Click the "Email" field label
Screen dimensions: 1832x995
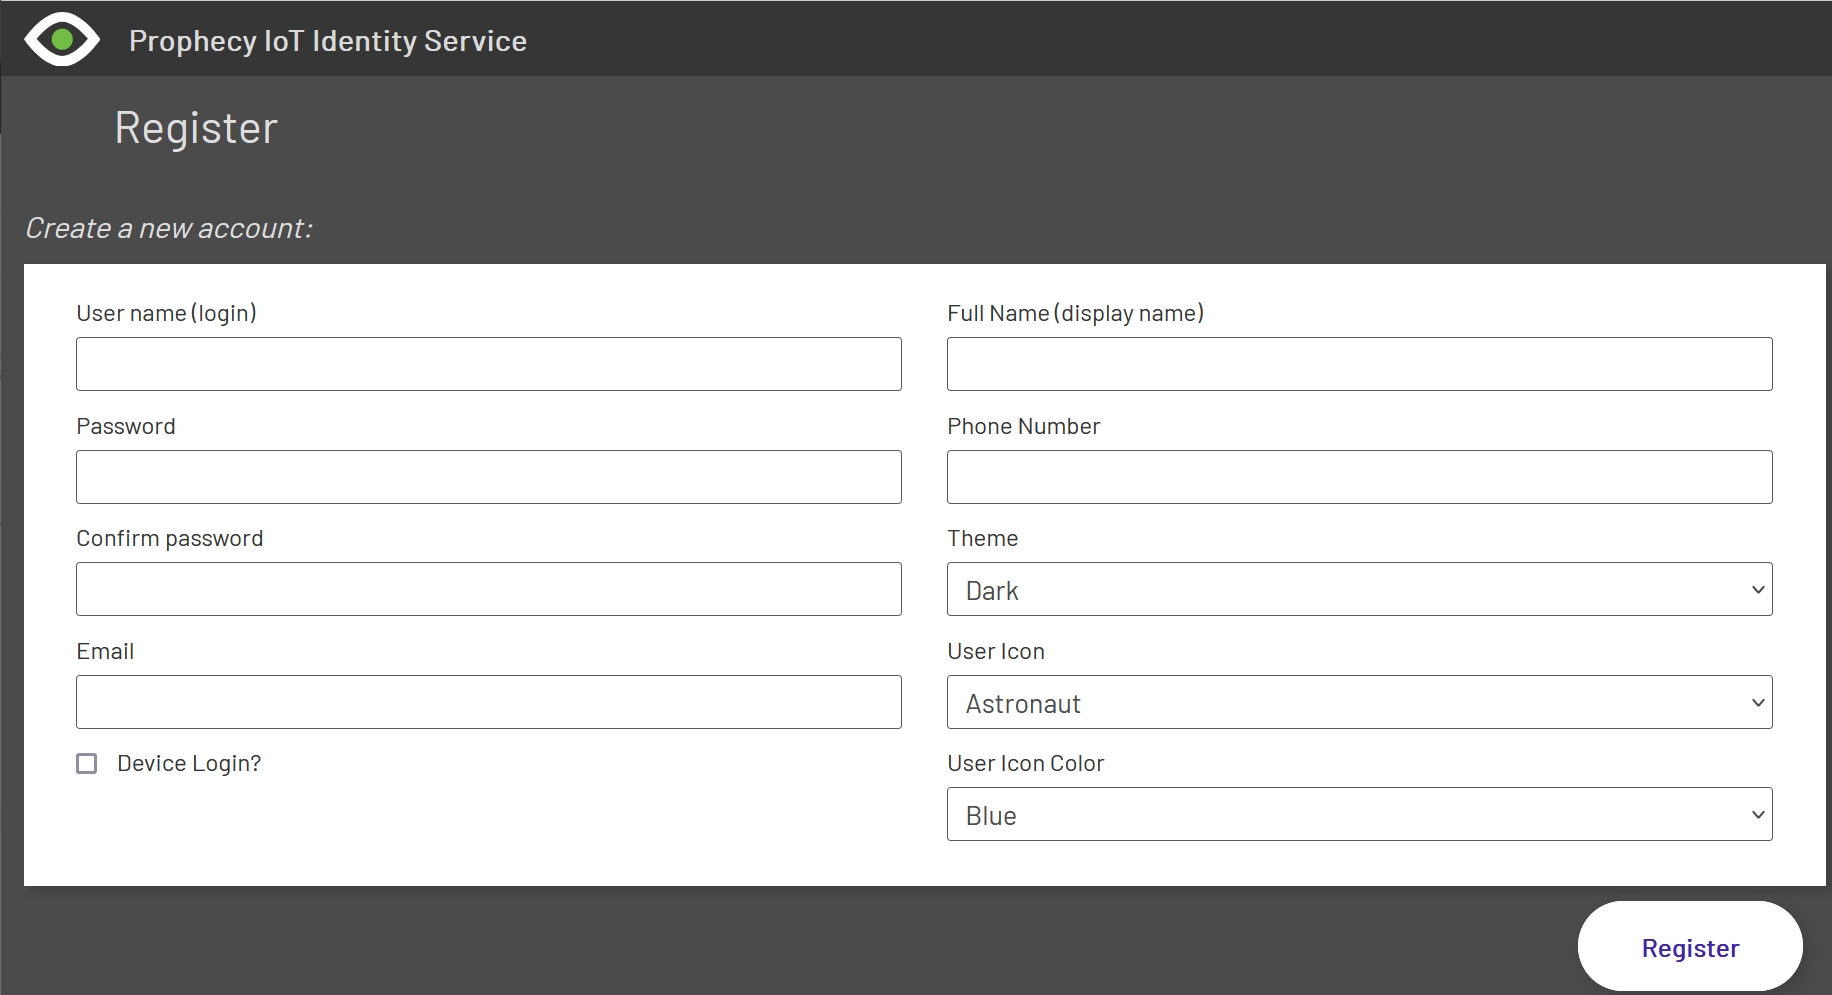click(x=105, y=652)
